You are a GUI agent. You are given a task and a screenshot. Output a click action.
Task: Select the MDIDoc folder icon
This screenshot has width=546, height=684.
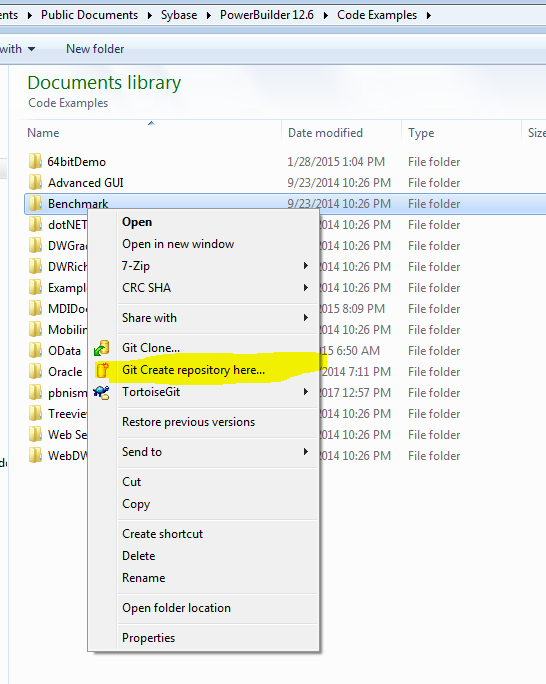35,308
